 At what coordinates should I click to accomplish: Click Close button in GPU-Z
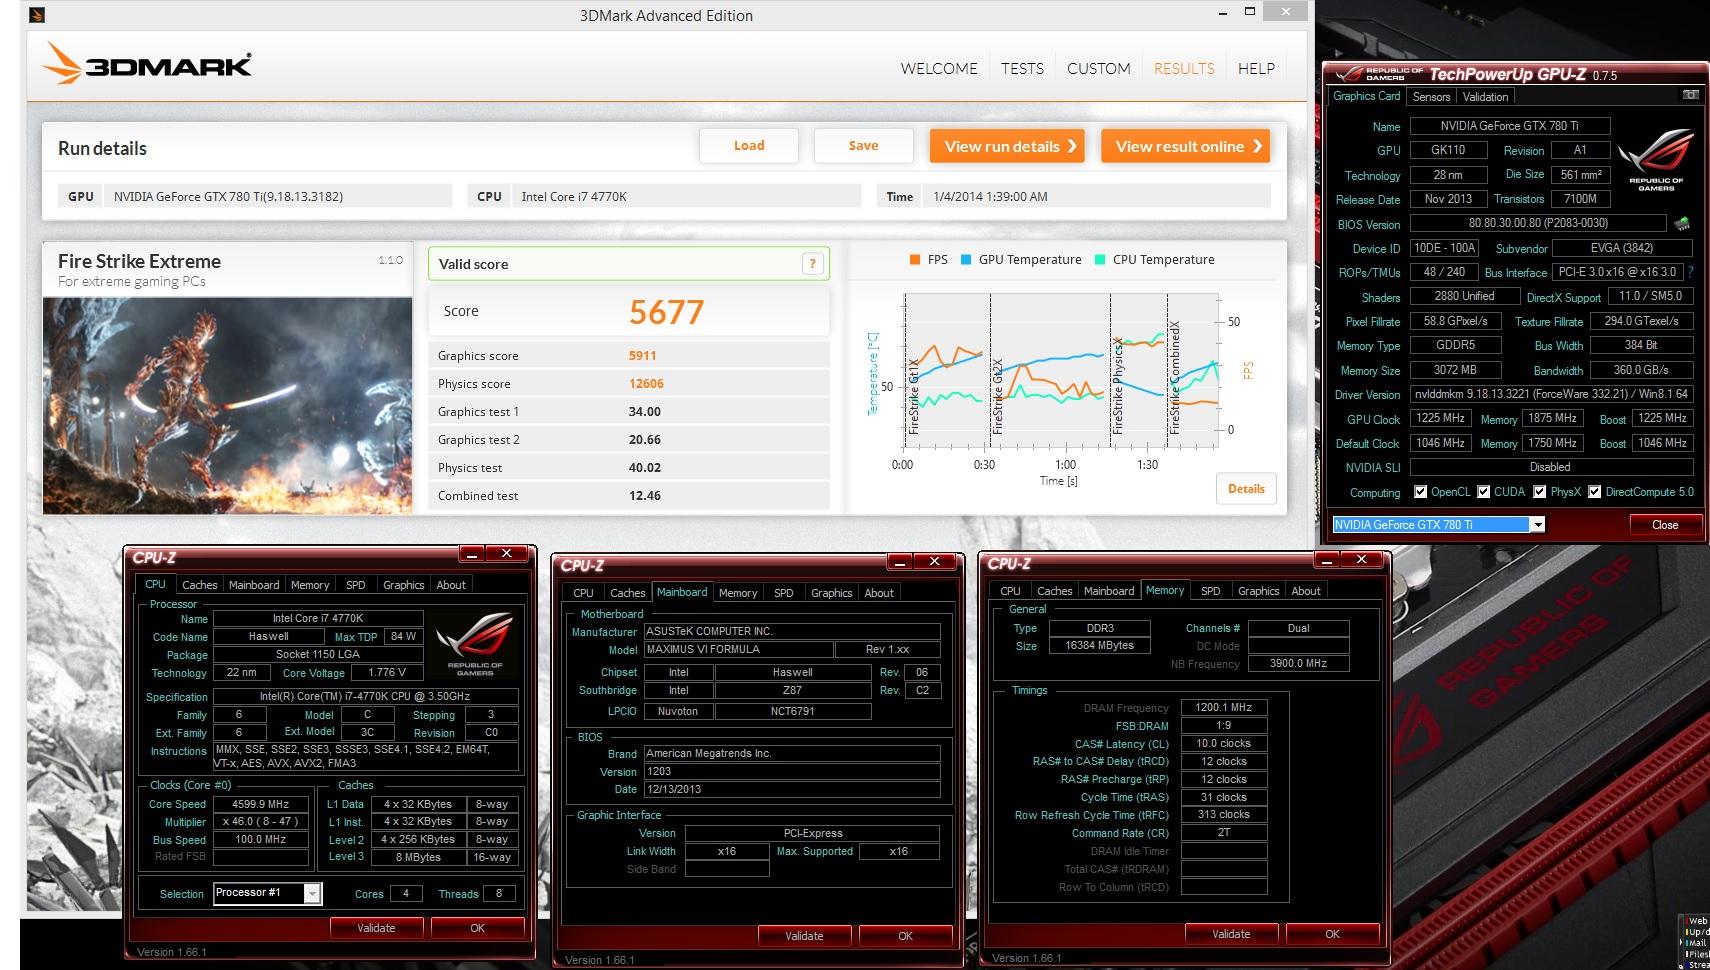[1665, 525]
